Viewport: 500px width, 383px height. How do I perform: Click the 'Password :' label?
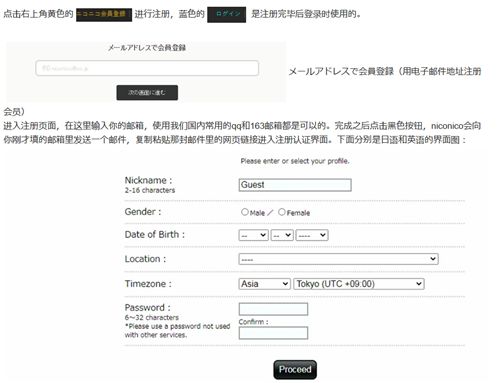click(x=147, y=308)
